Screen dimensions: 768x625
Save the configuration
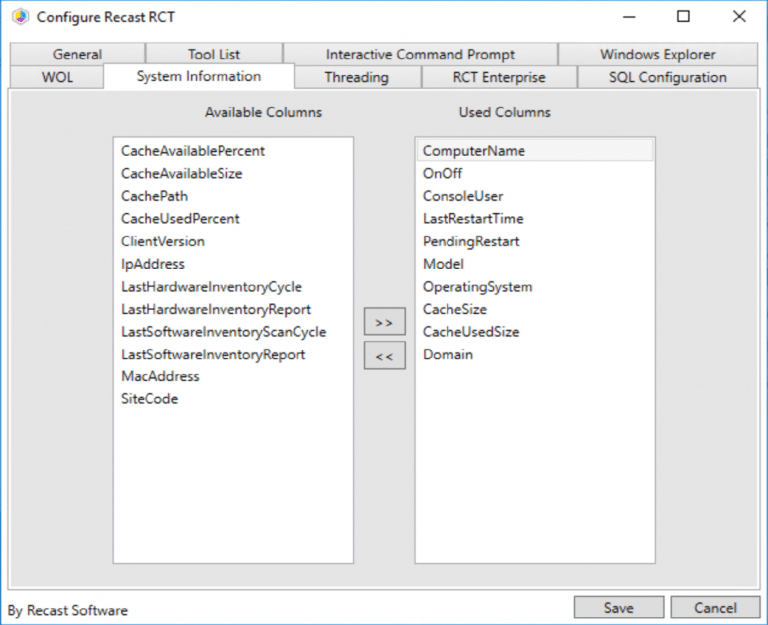pos(619,607)
